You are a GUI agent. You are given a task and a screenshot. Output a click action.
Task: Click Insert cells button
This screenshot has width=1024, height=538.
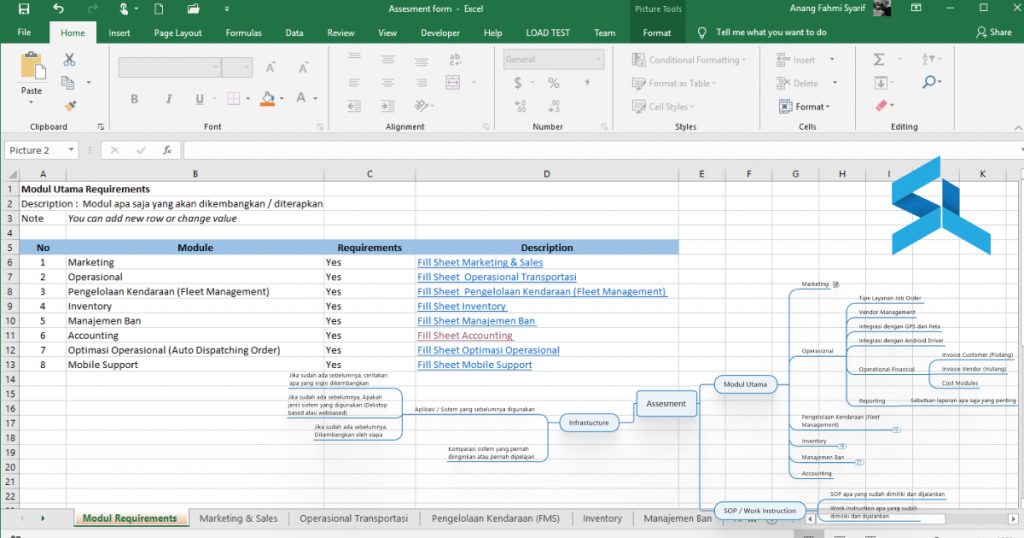796,59
